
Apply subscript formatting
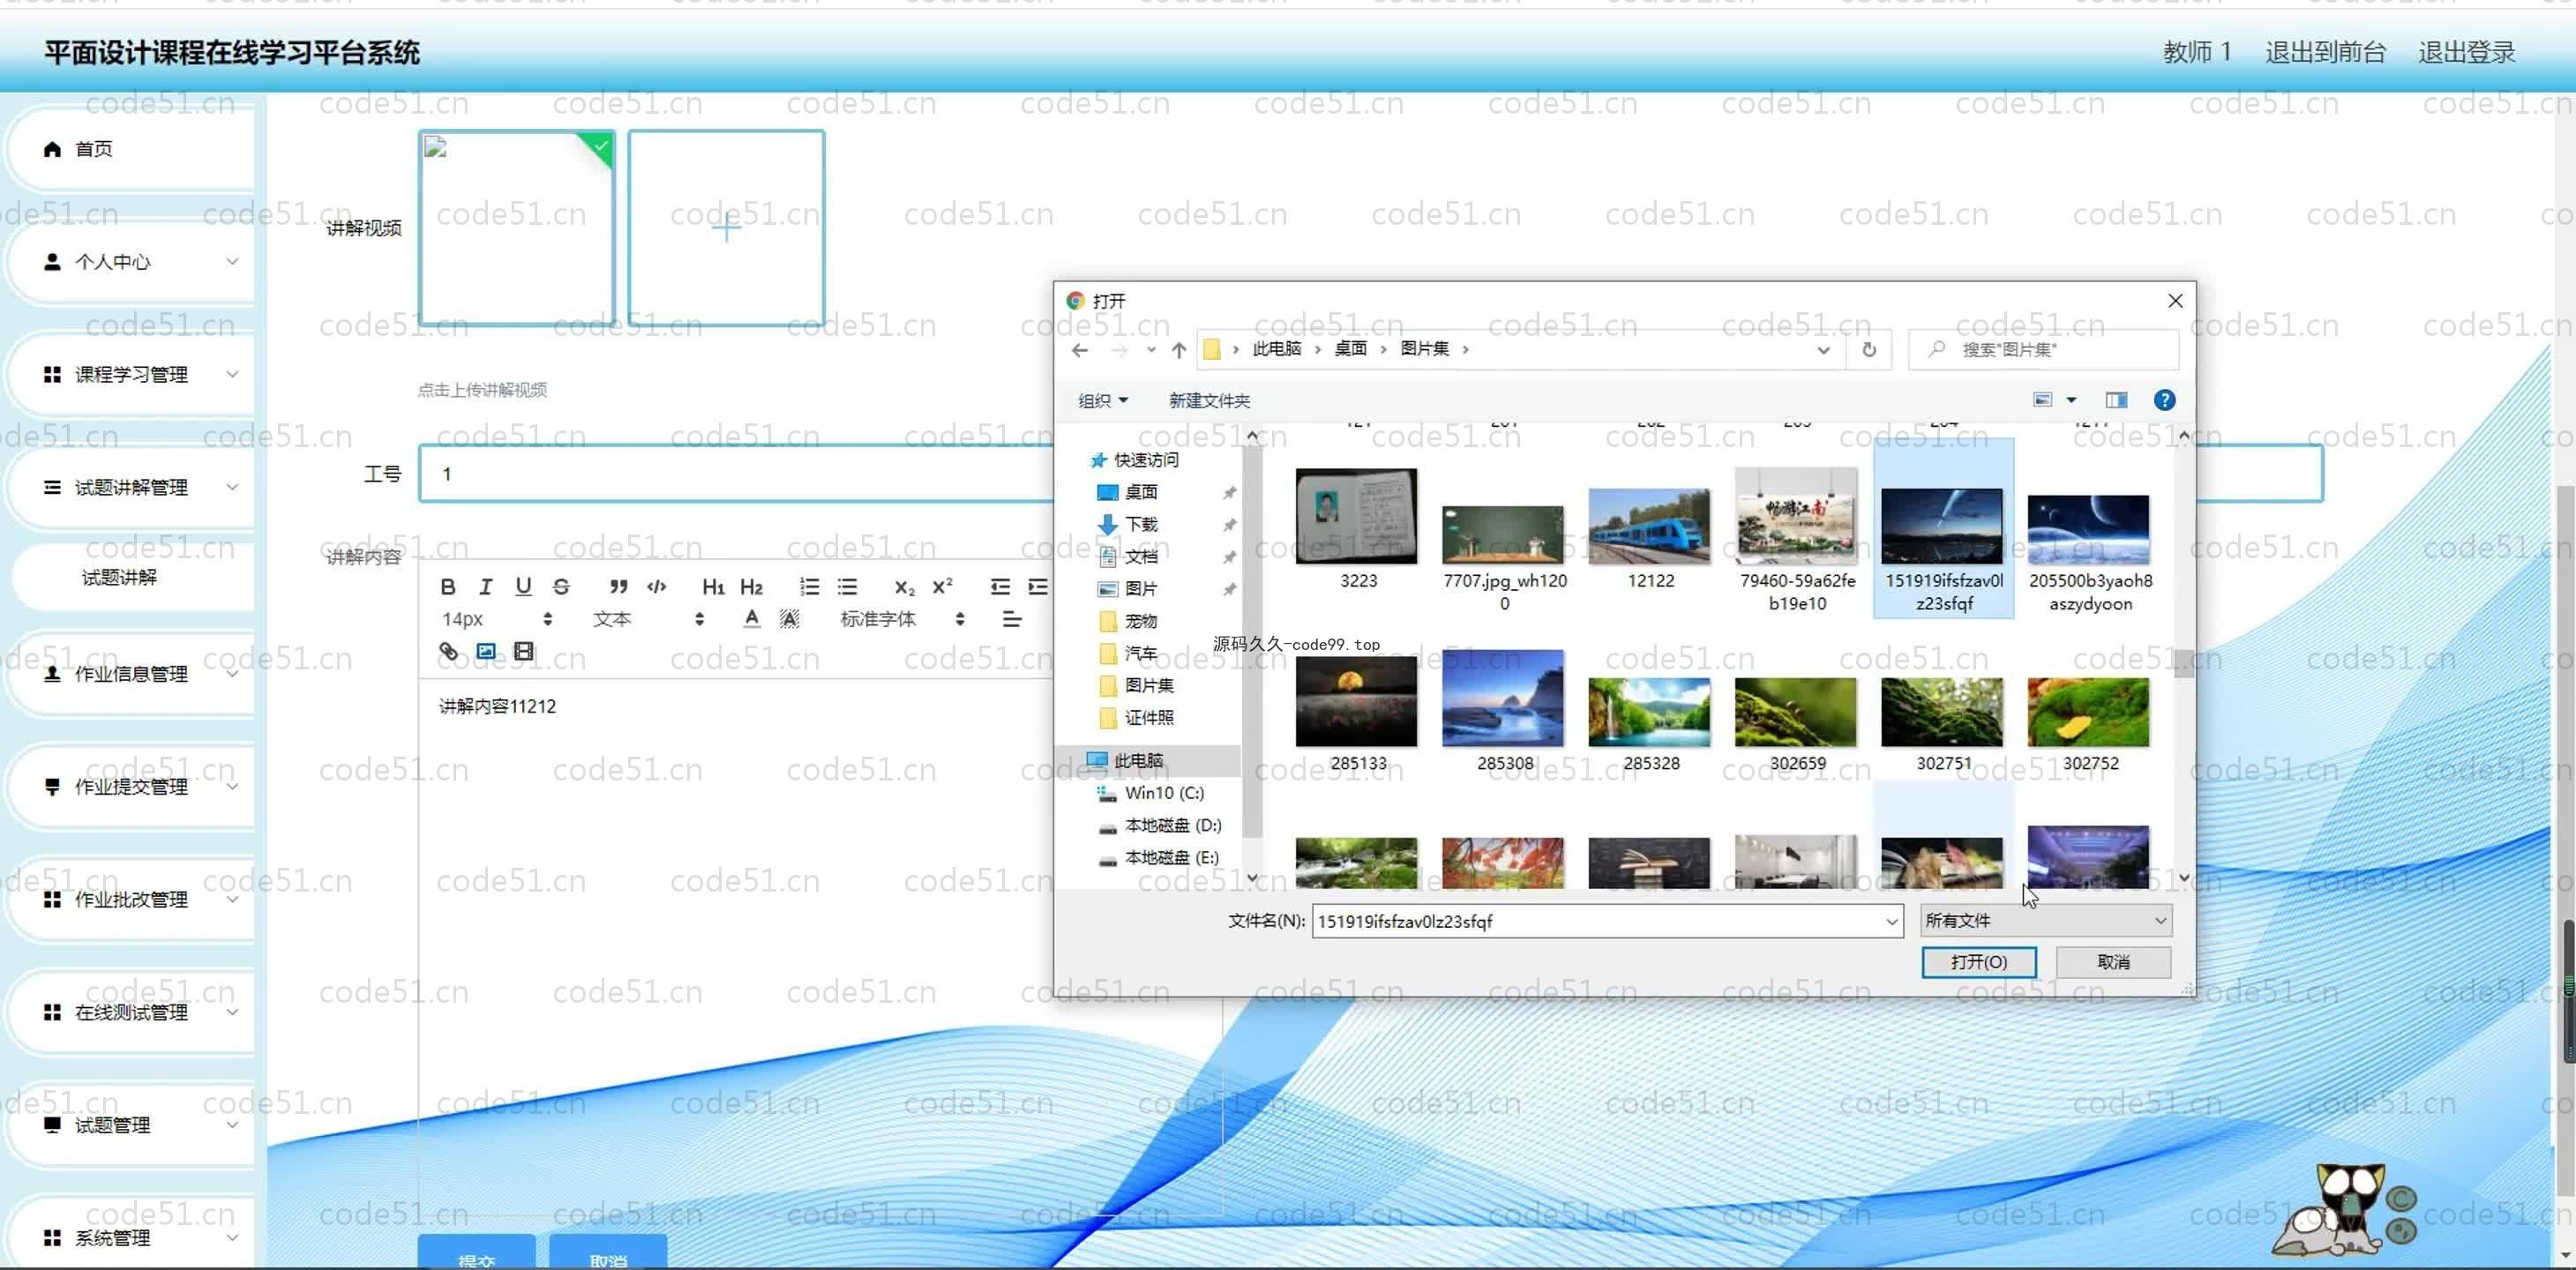904,587
